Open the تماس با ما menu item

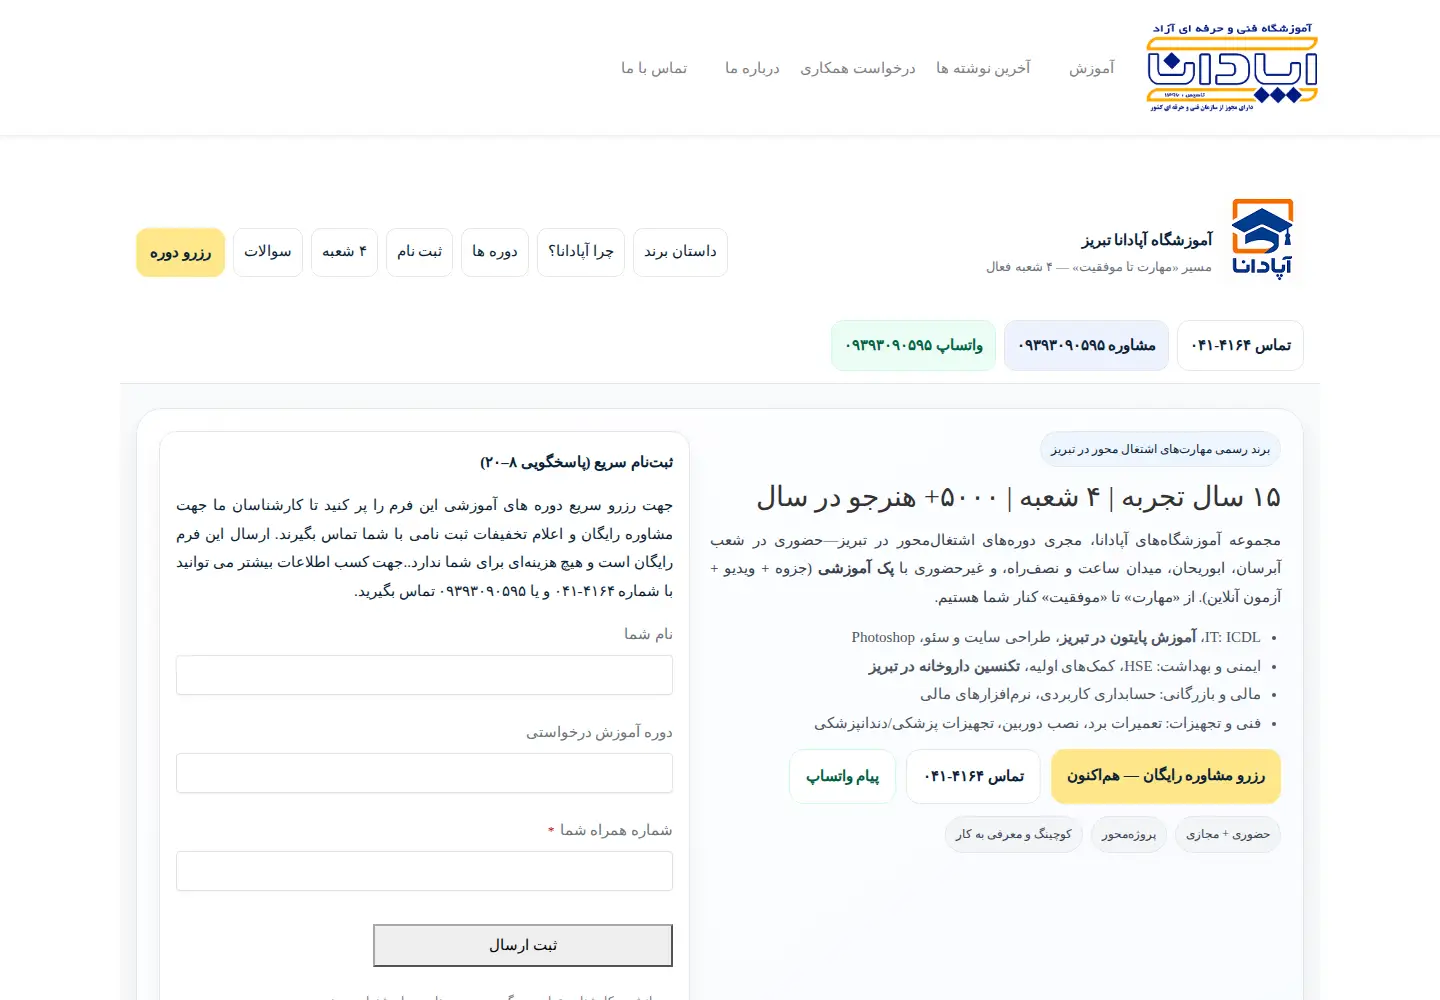[x=654, y=68]
